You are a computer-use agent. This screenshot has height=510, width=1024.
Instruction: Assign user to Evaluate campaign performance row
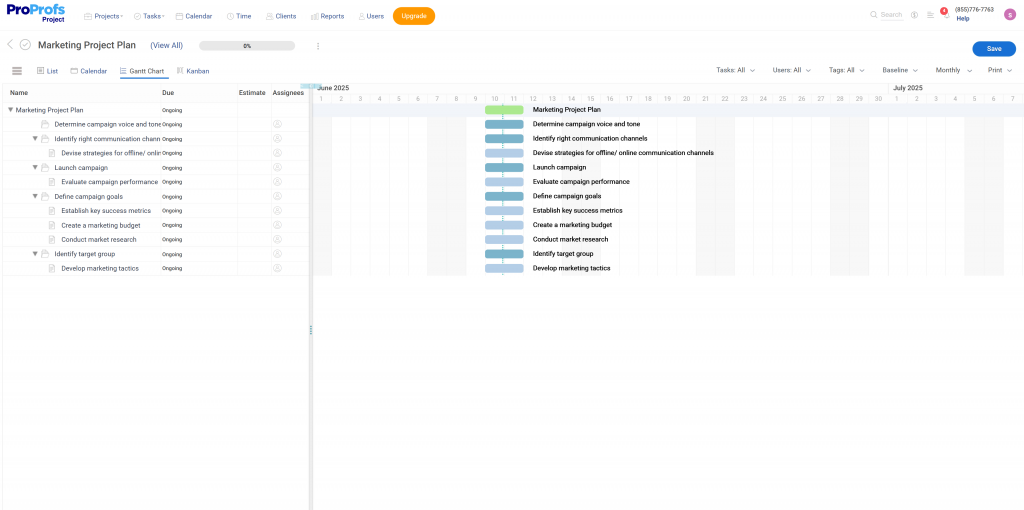pyautogui.click(x=278, y=182)
